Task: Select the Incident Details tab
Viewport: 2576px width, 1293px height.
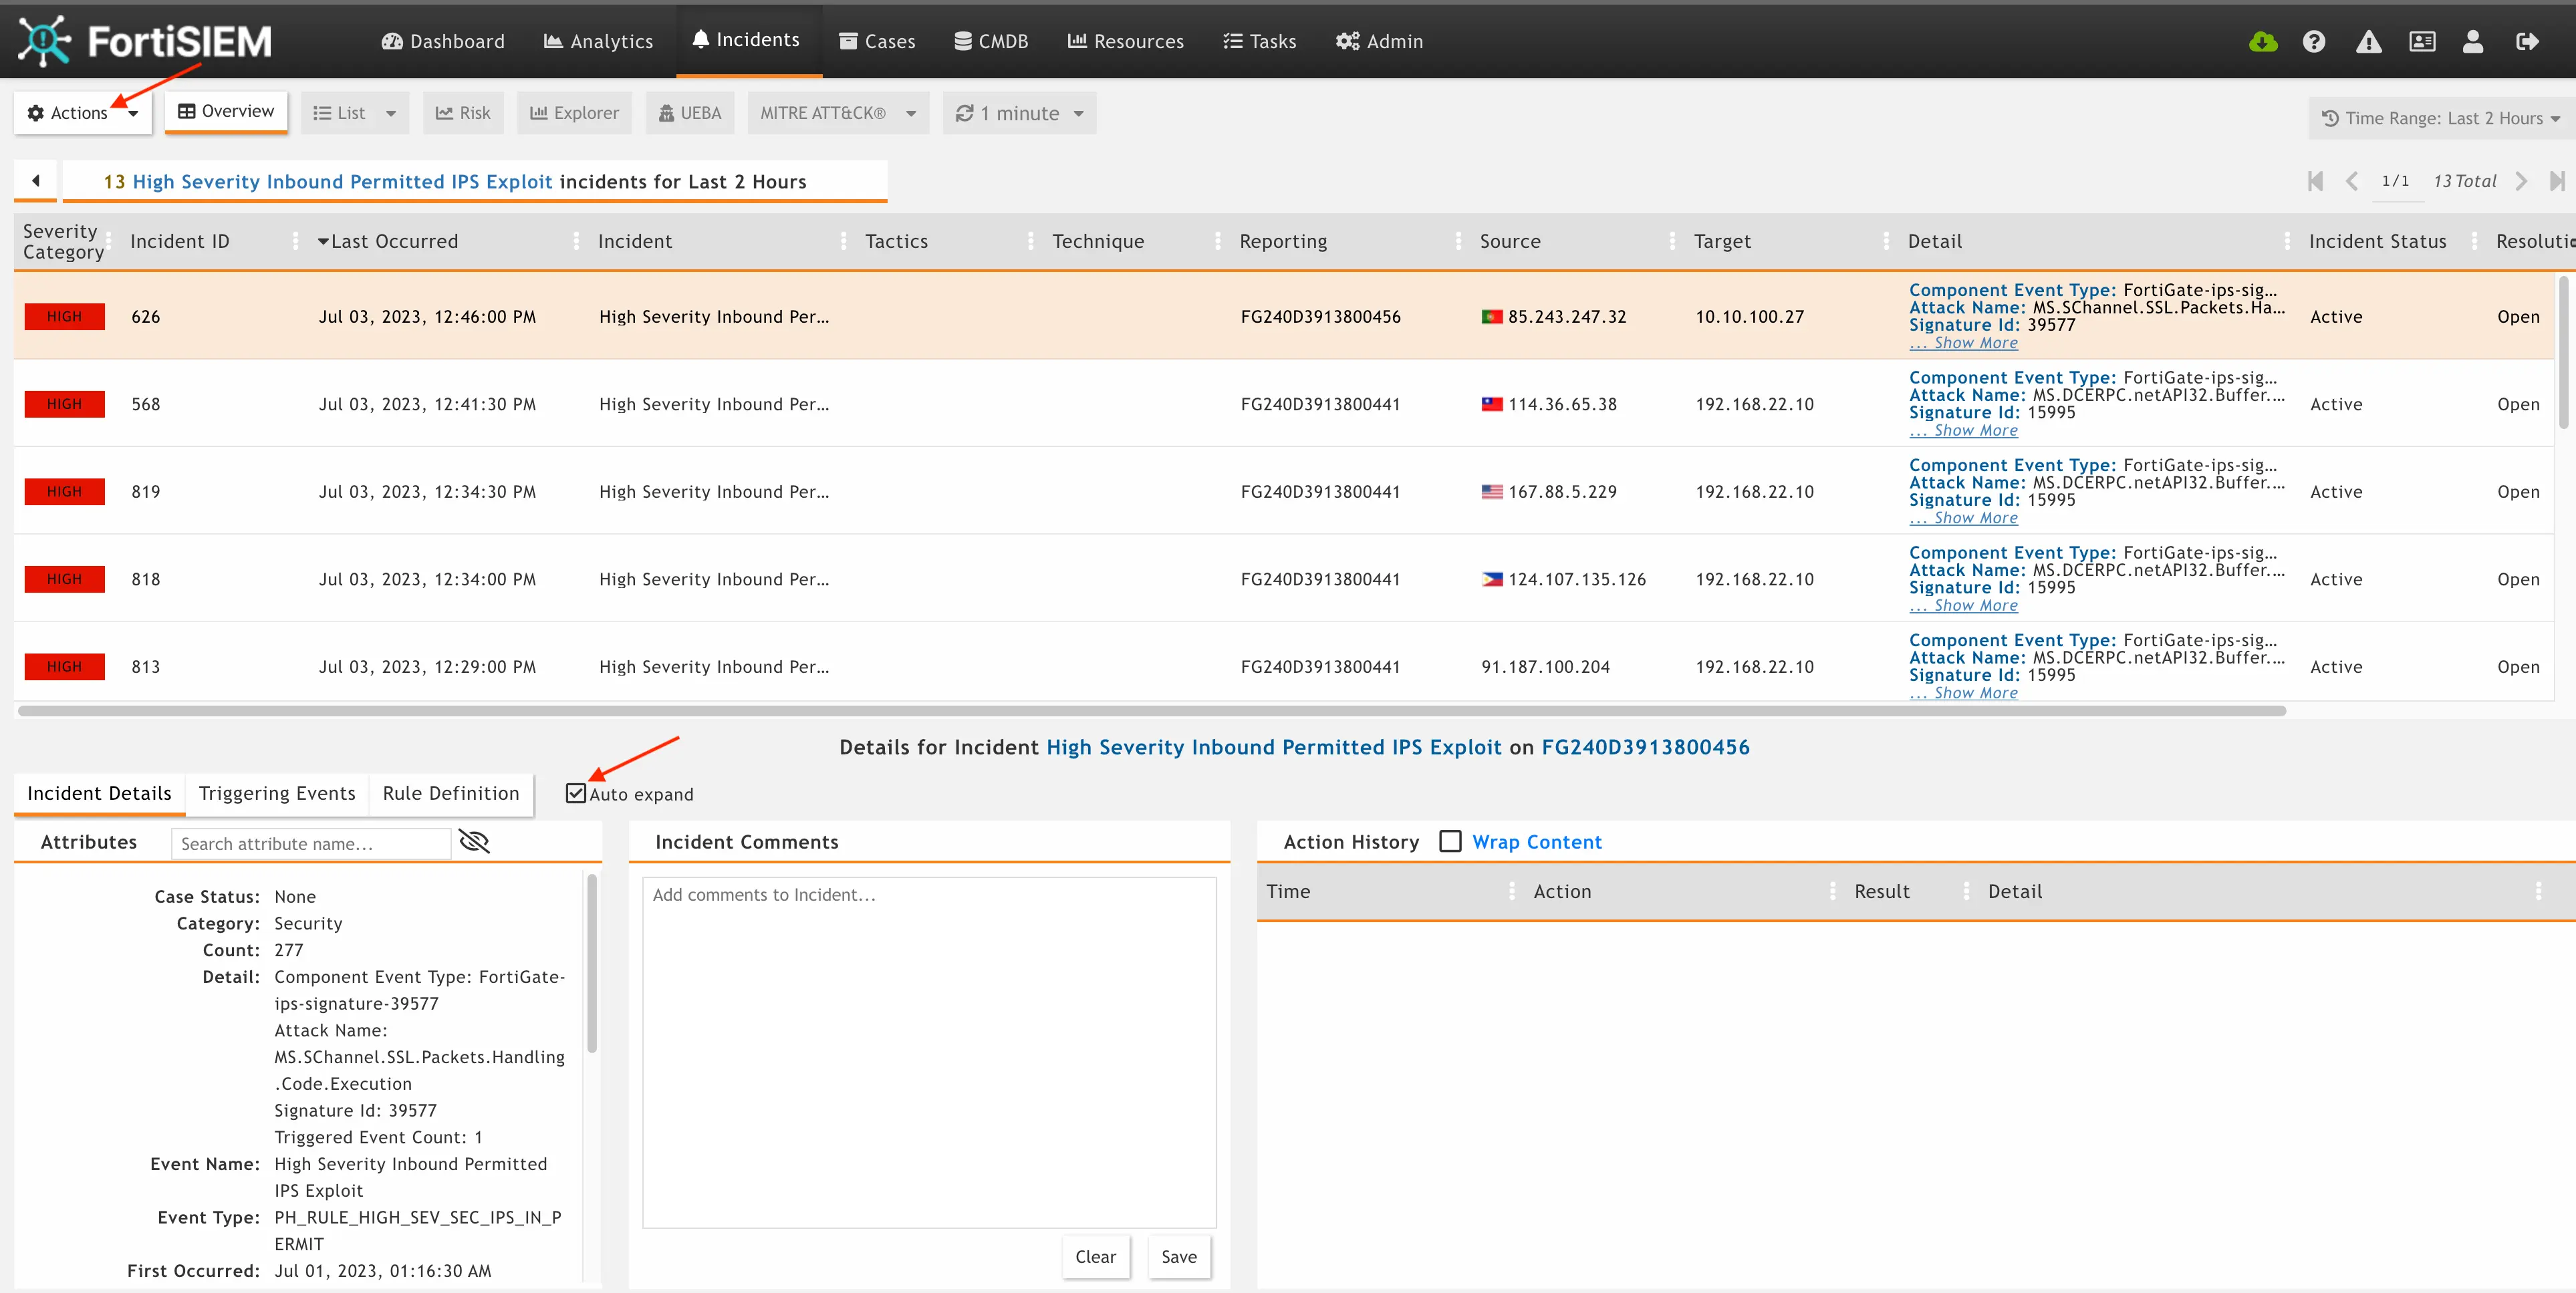Action: (99, 793)
